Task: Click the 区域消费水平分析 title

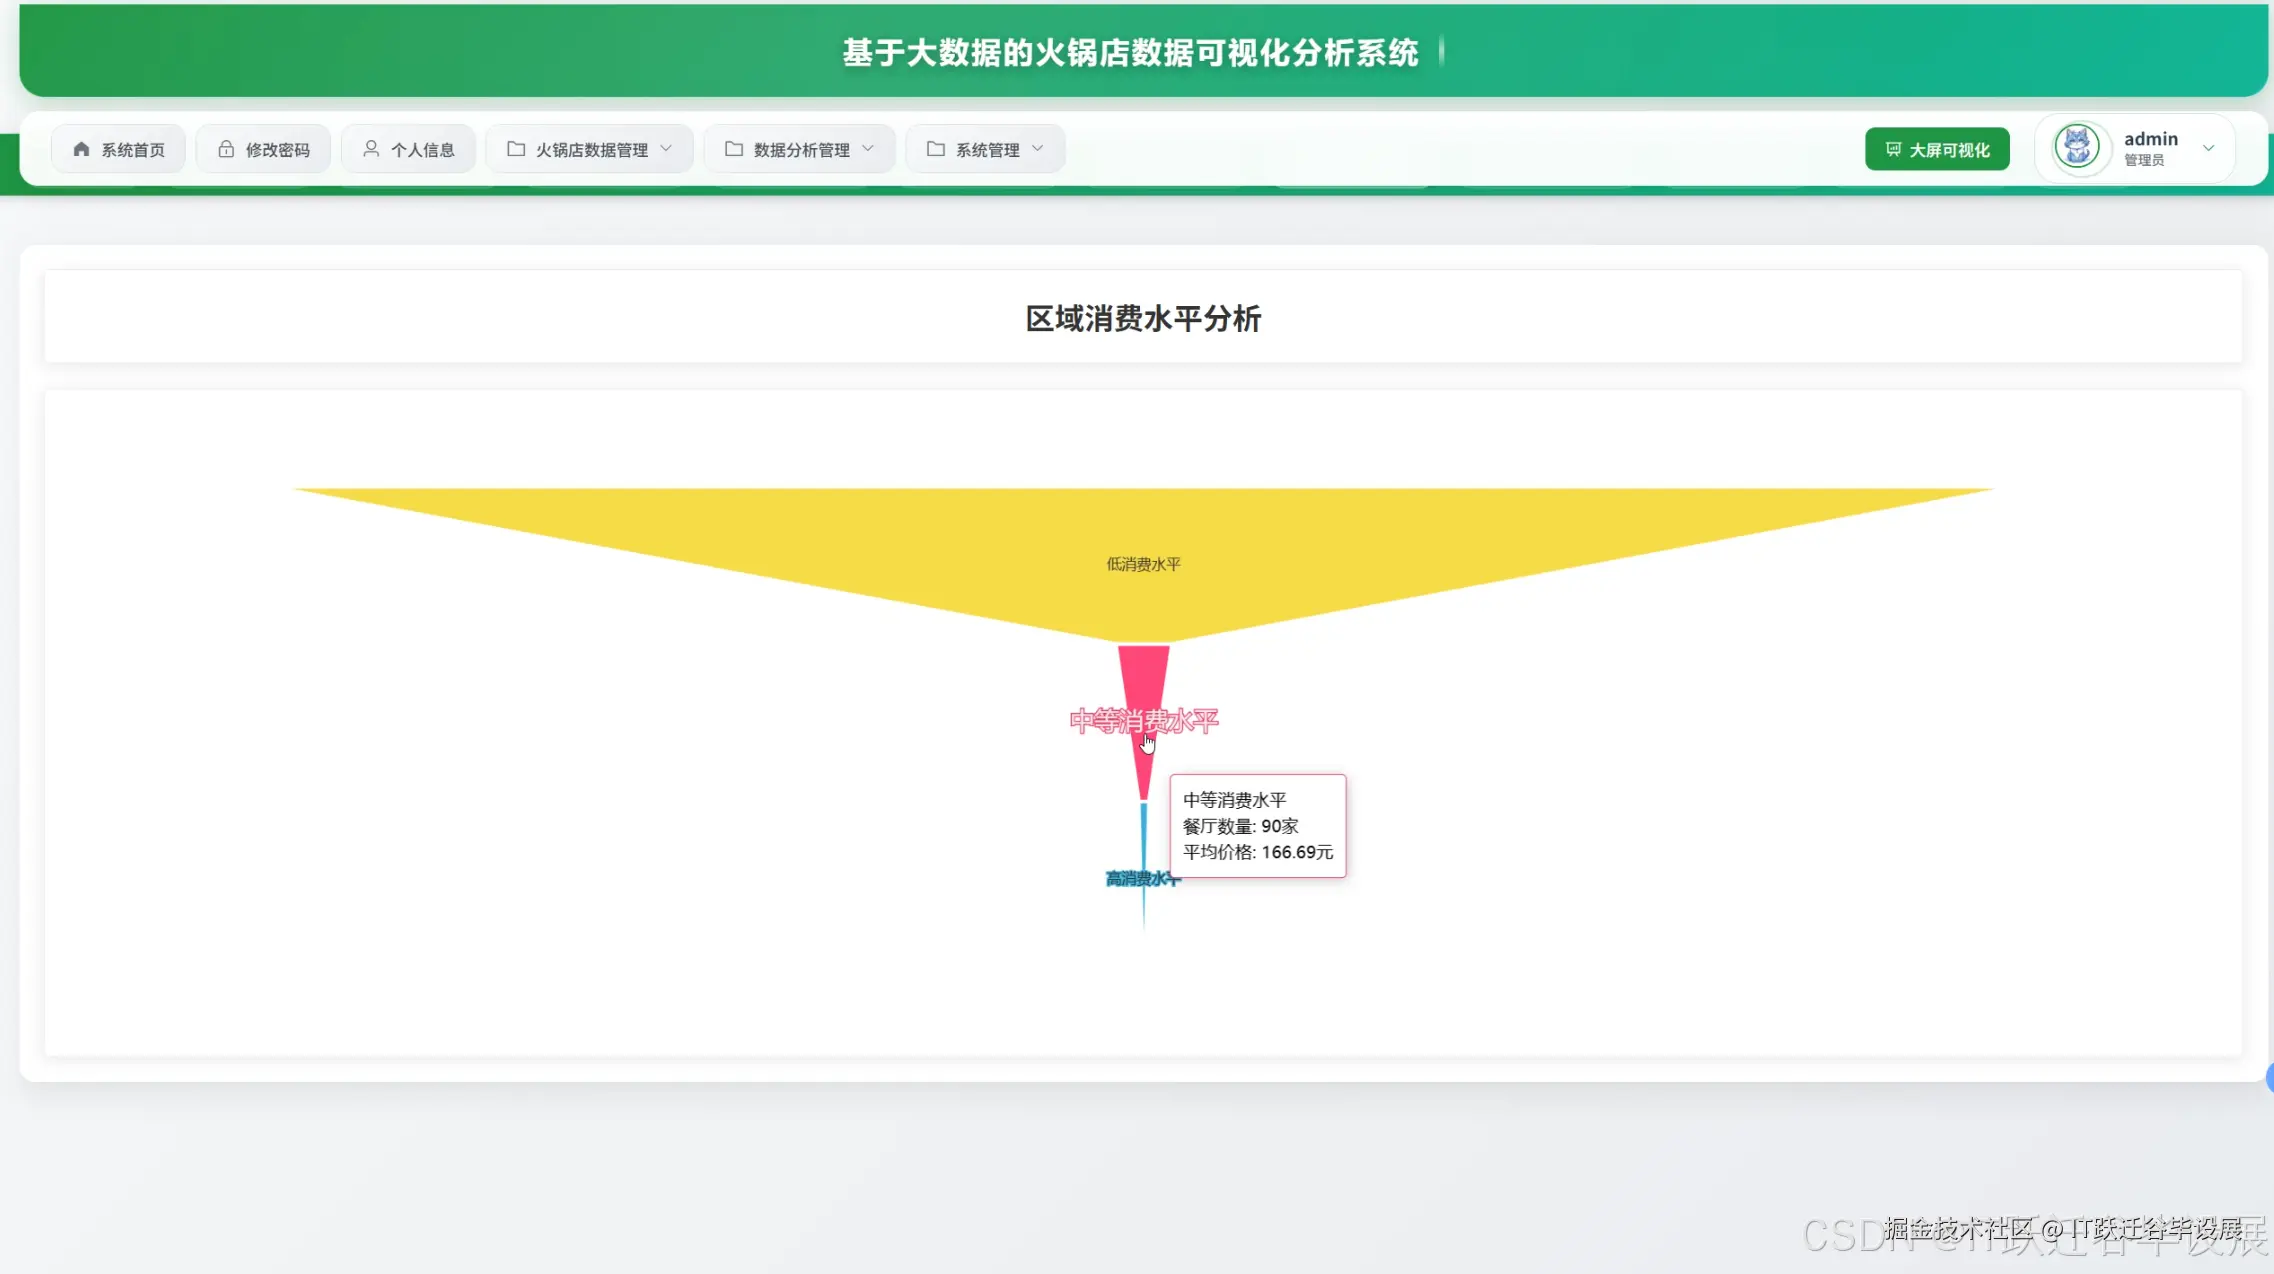Action: (x=1142, y=318)
